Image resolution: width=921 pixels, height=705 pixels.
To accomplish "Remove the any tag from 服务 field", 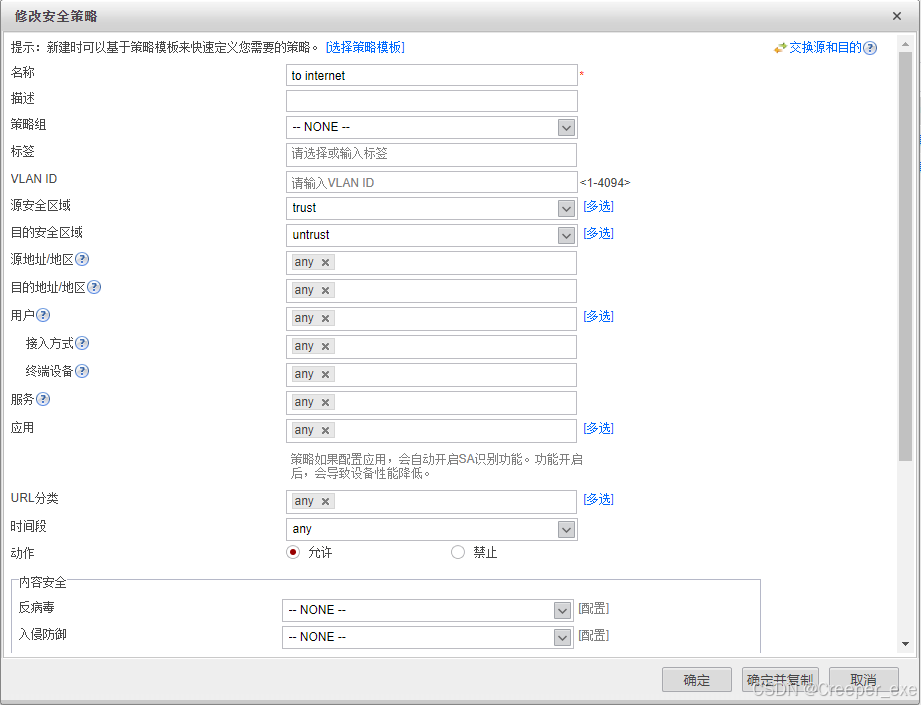I will (325, 402).
